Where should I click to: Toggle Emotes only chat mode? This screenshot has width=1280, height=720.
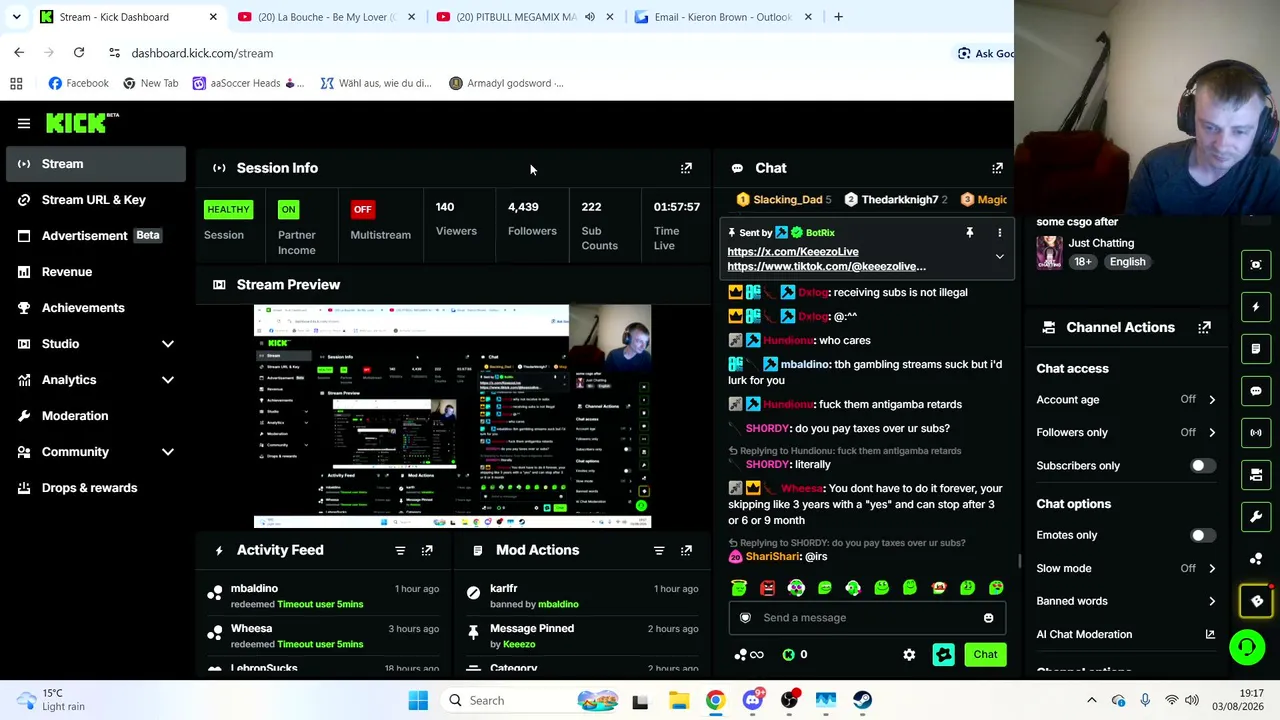pyautogui.click(x=1202, y=535)
